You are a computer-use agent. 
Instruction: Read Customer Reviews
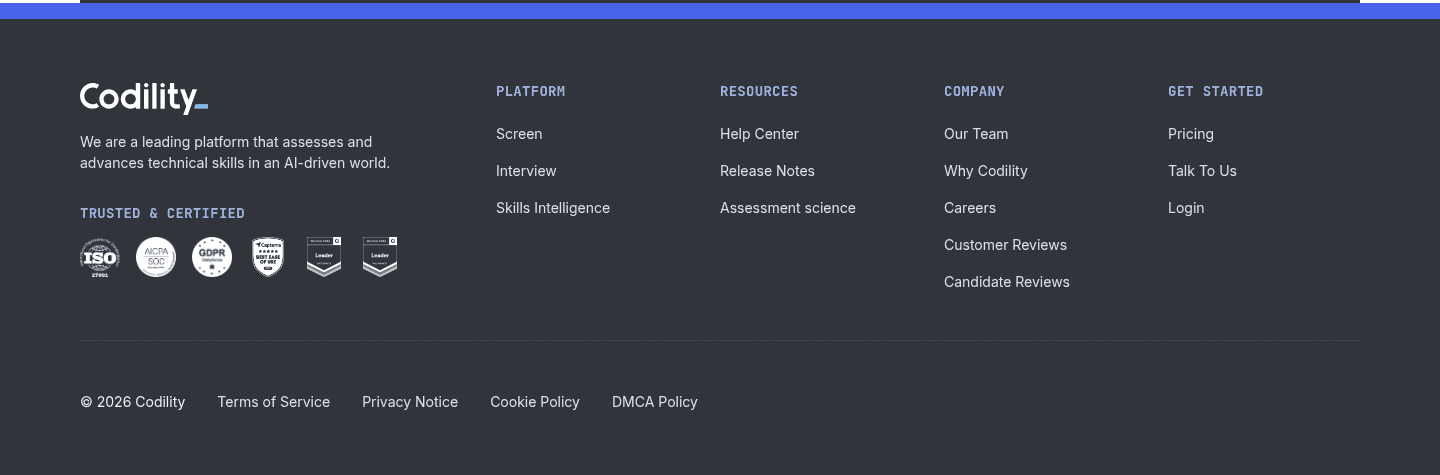point(1005,245)
